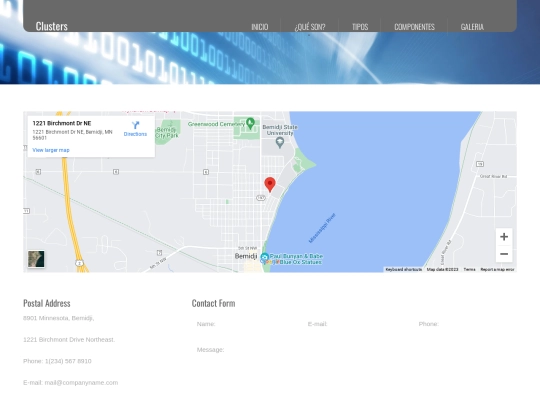Click the mail@companyname.com email link

pos(81,383)
